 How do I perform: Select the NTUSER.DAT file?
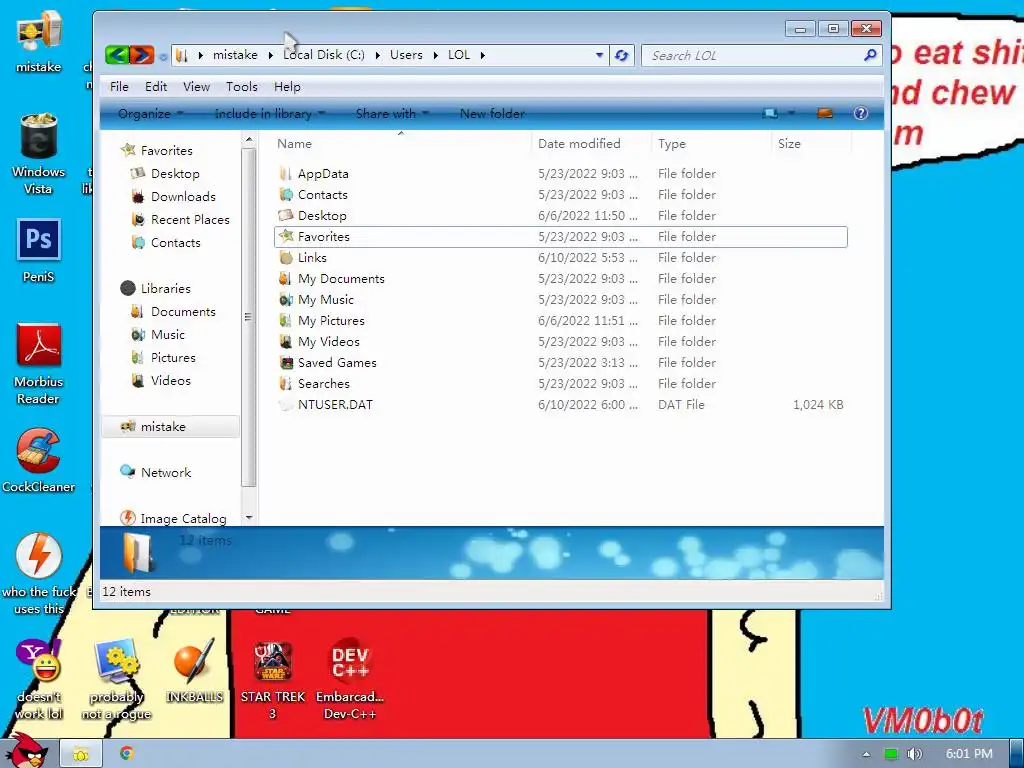tap(562, 405)
